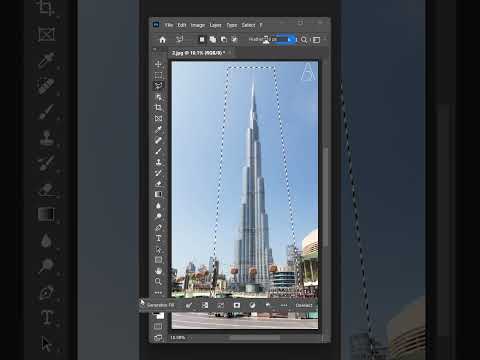Viewport: 480px width, 360px height.
Task: Toggle Quick Mask mode
Action: point(158,326)
